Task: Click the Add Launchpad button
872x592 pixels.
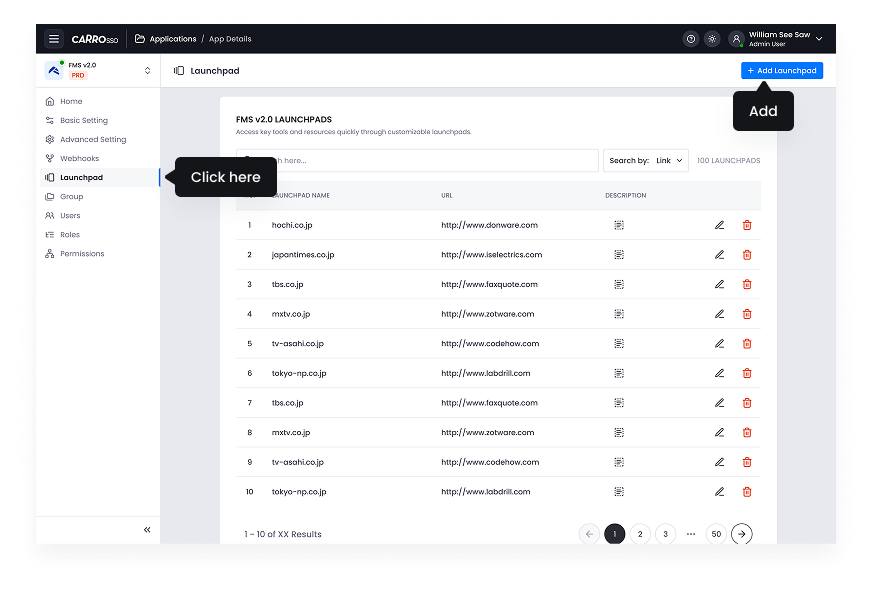Action: tap(782, 70)
